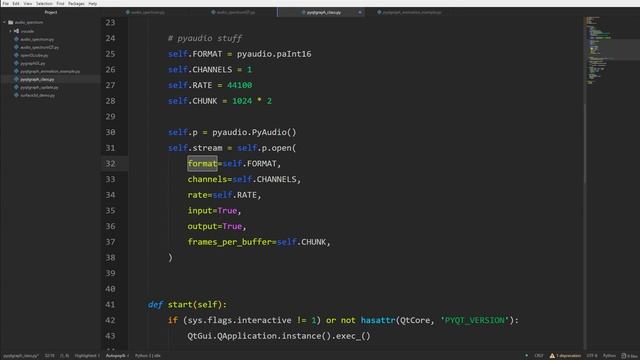Open the CRLF line ending selector
This screenshot has height=360, width=640.
(x=539, y=356)
